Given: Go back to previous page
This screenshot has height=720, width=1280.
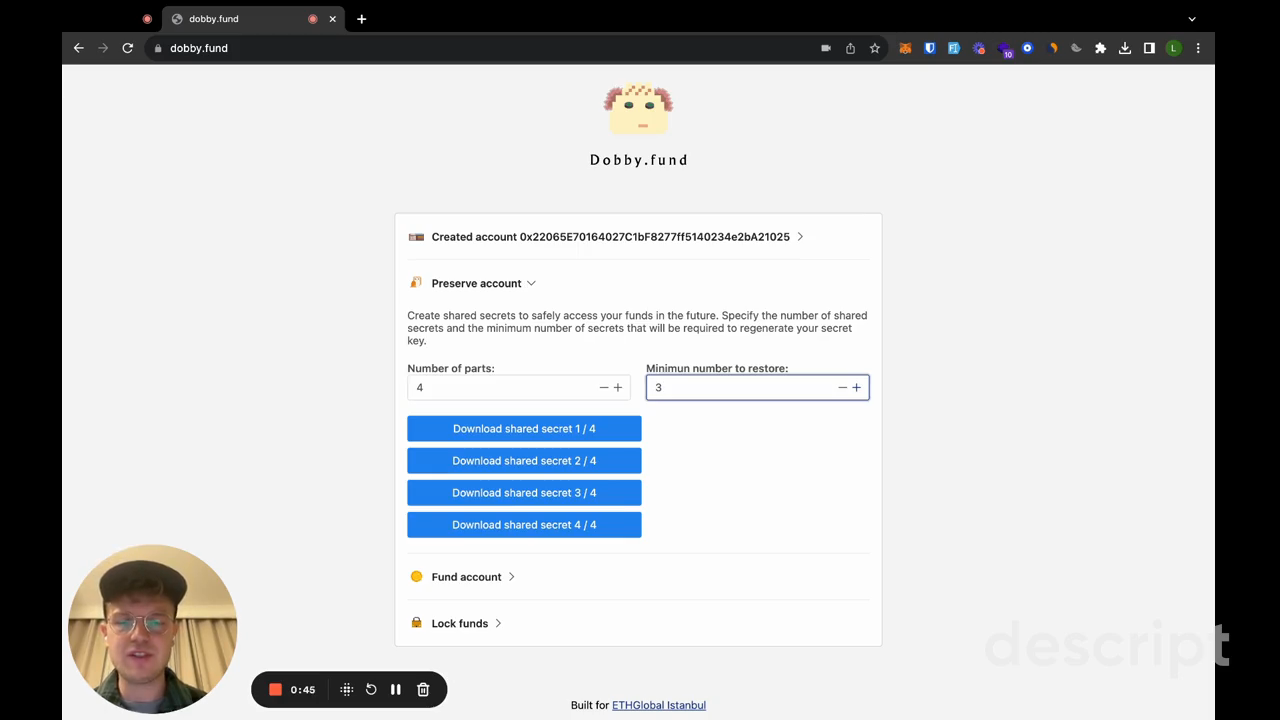Looking at the screenshot, I should [79, 48].
